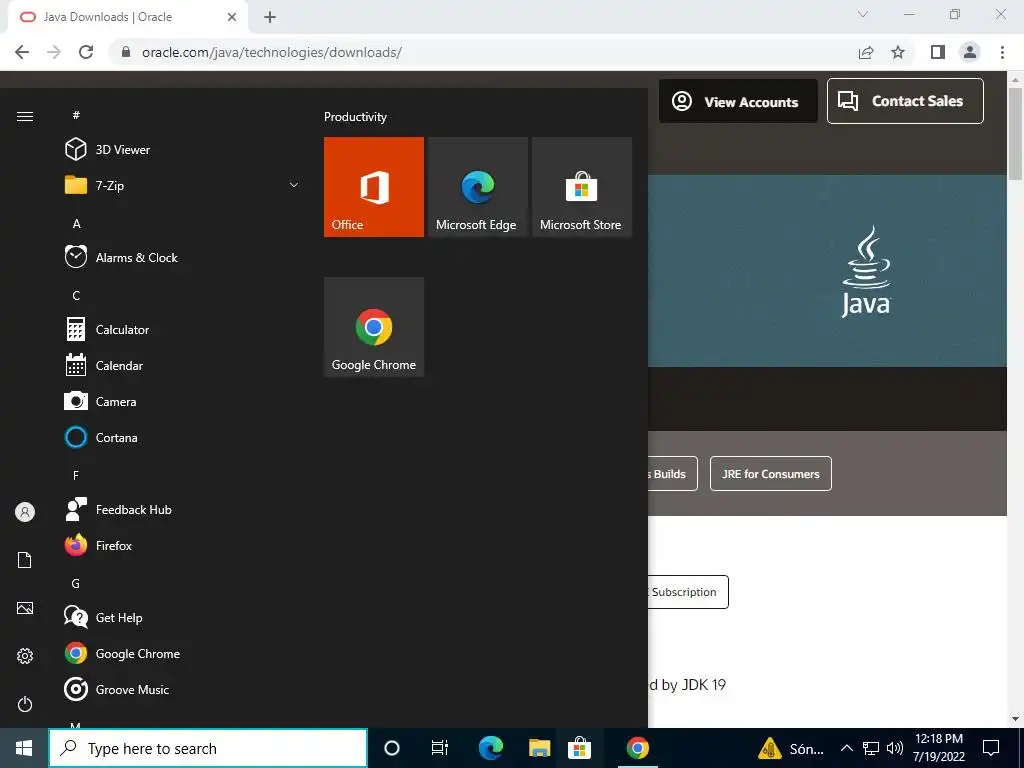Open the Chrome profile avatar
The width and height of the screenshot is (1024, 768).
click(x=970, y=52)
